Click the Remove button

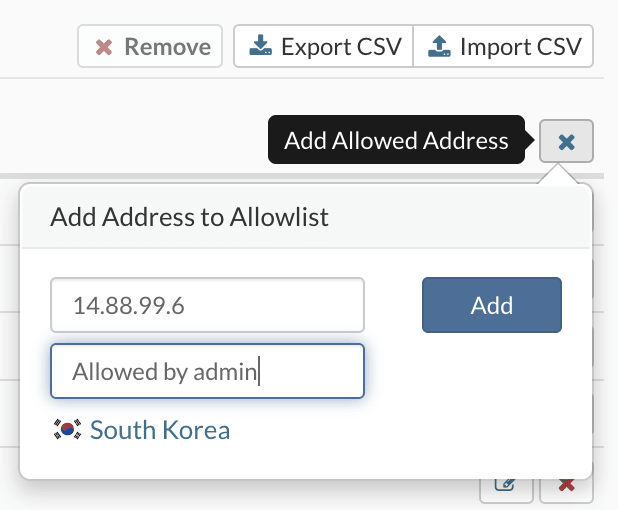[150, 47]
